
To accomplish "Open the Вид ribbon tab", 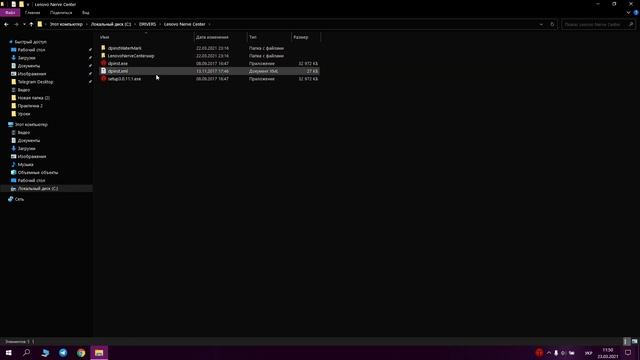I will [85, 13].
